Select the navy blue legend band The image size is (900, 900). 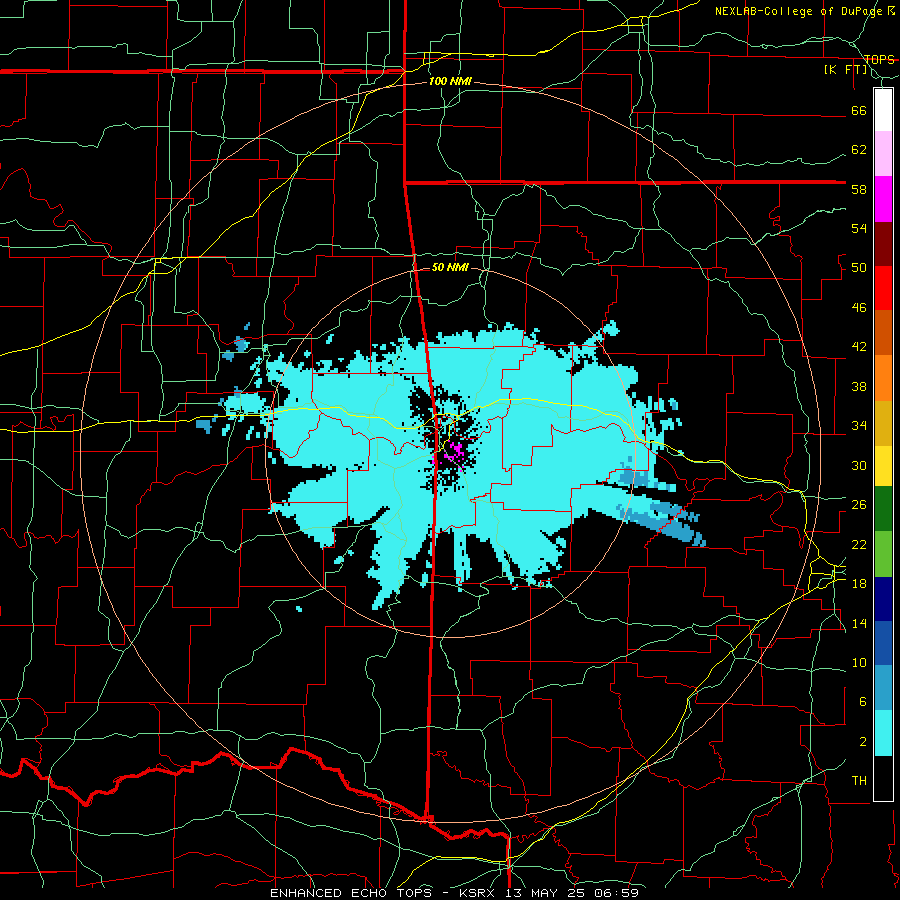click(883, 599)
